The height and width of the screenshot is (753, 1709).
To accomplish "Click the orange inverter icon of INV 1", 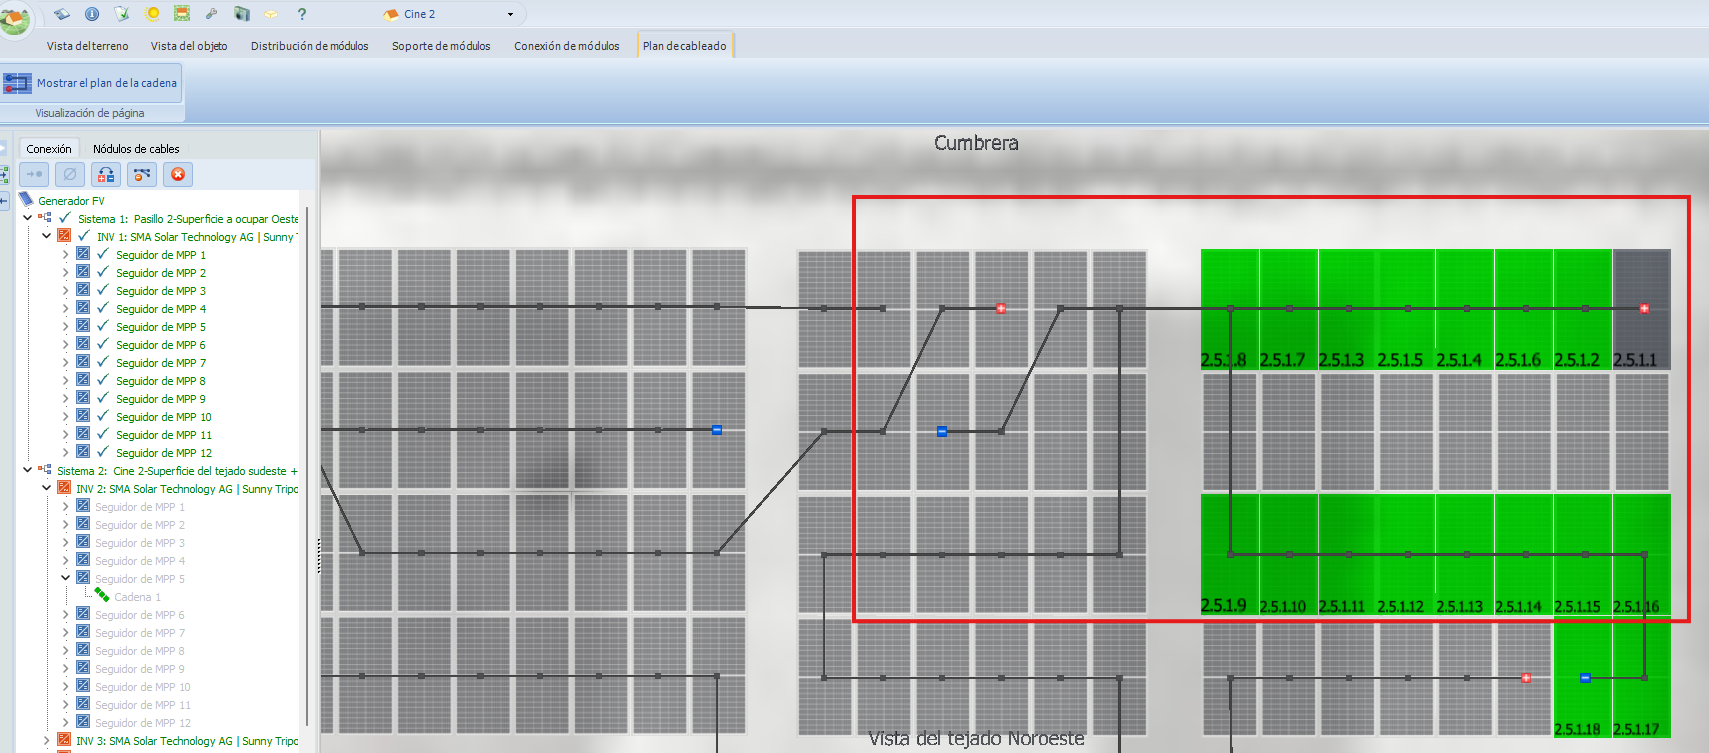I will coord(64,236).
